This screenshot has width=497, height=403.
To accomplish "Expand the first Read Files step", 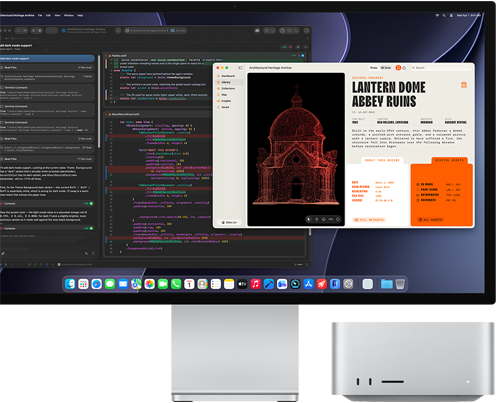I will 47,67.
